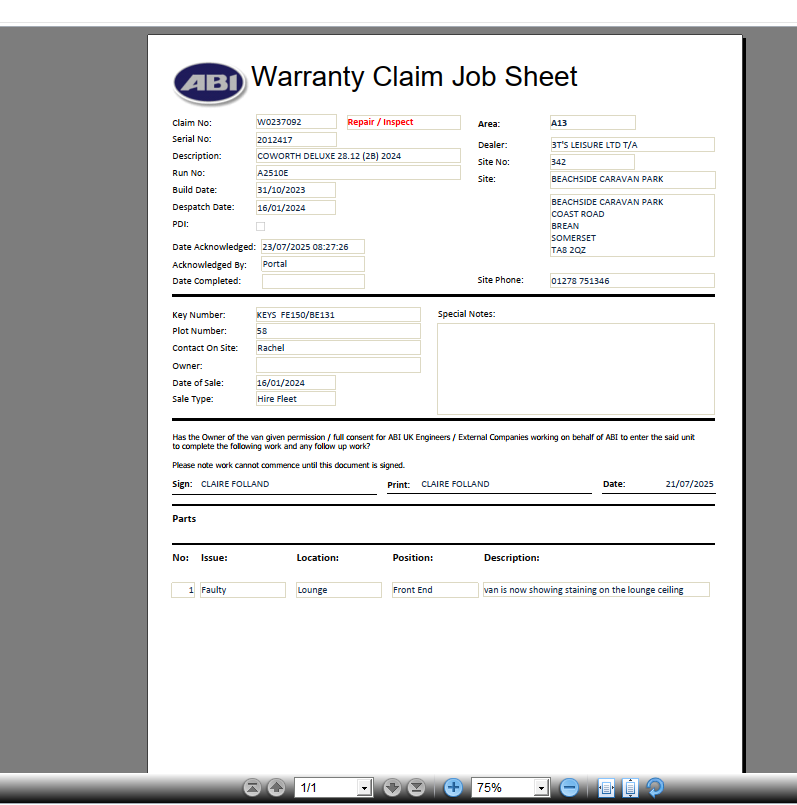Click the issue number 1 cell
Image resolution: width=797 pixels, height=805 pixels.
(183, 590)
